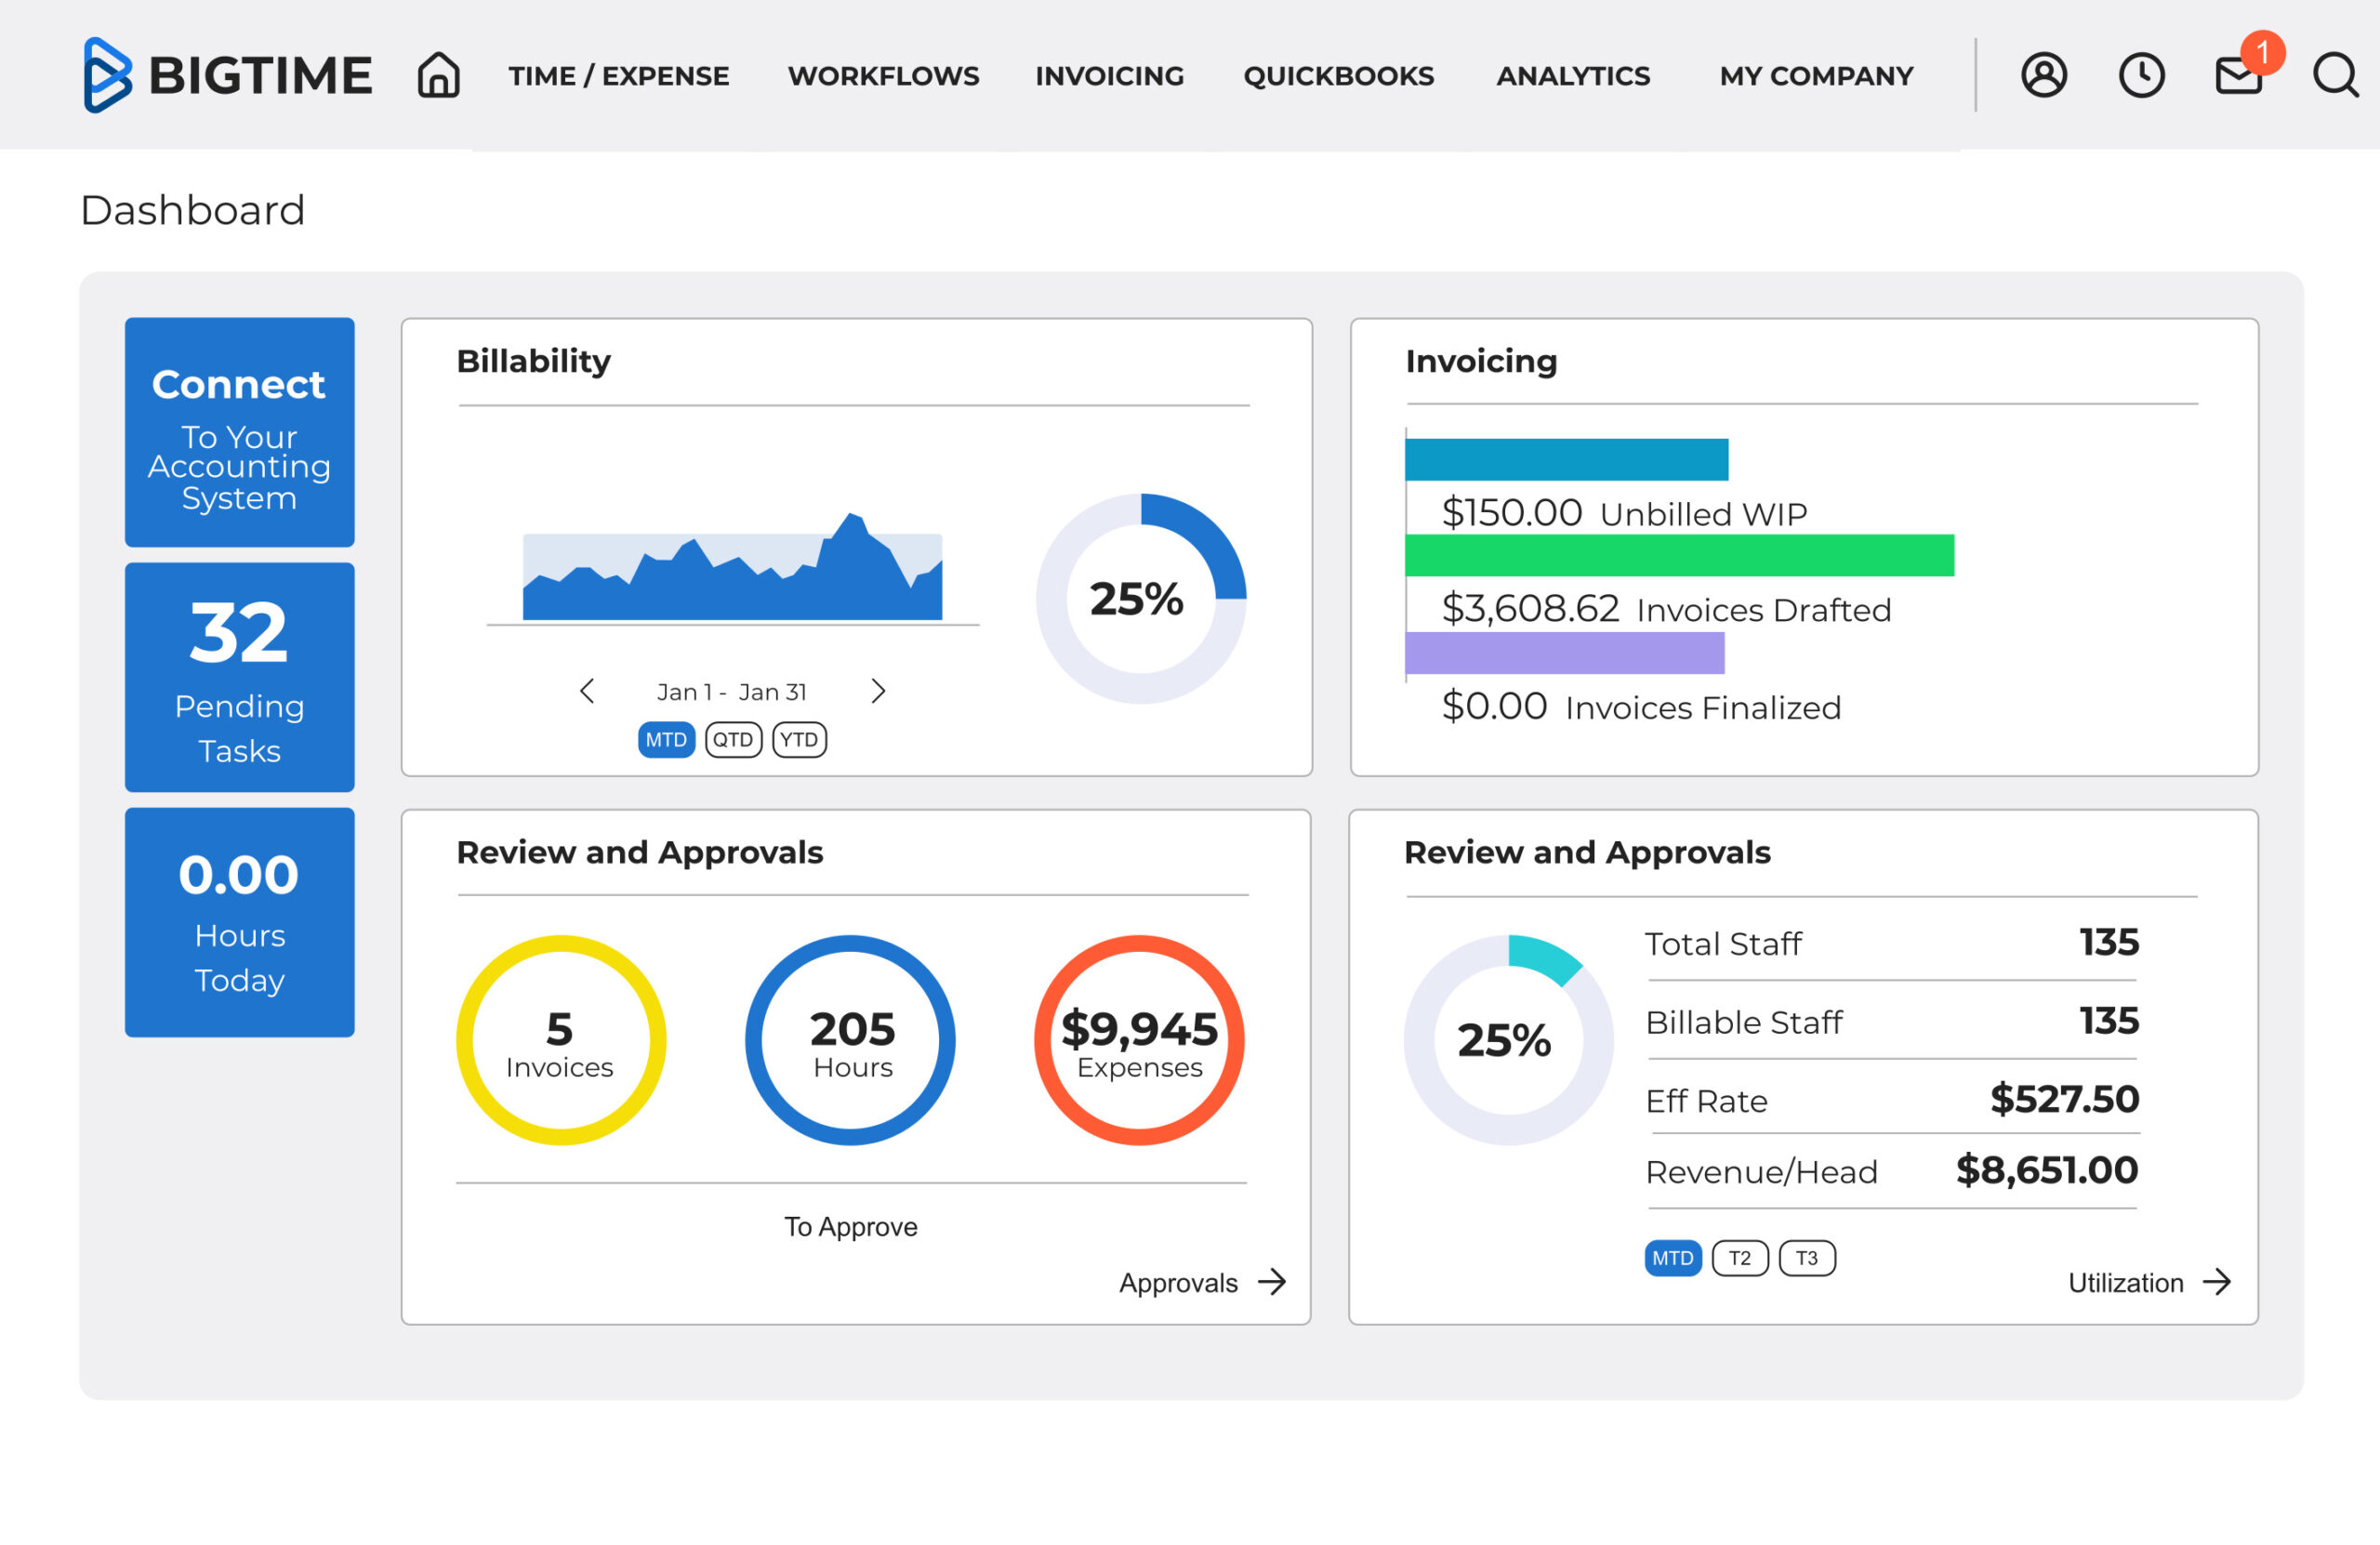Click the arrow beside Utilization
The width and height of the screenshot is (2380, 1545).
point(2217,1282)
